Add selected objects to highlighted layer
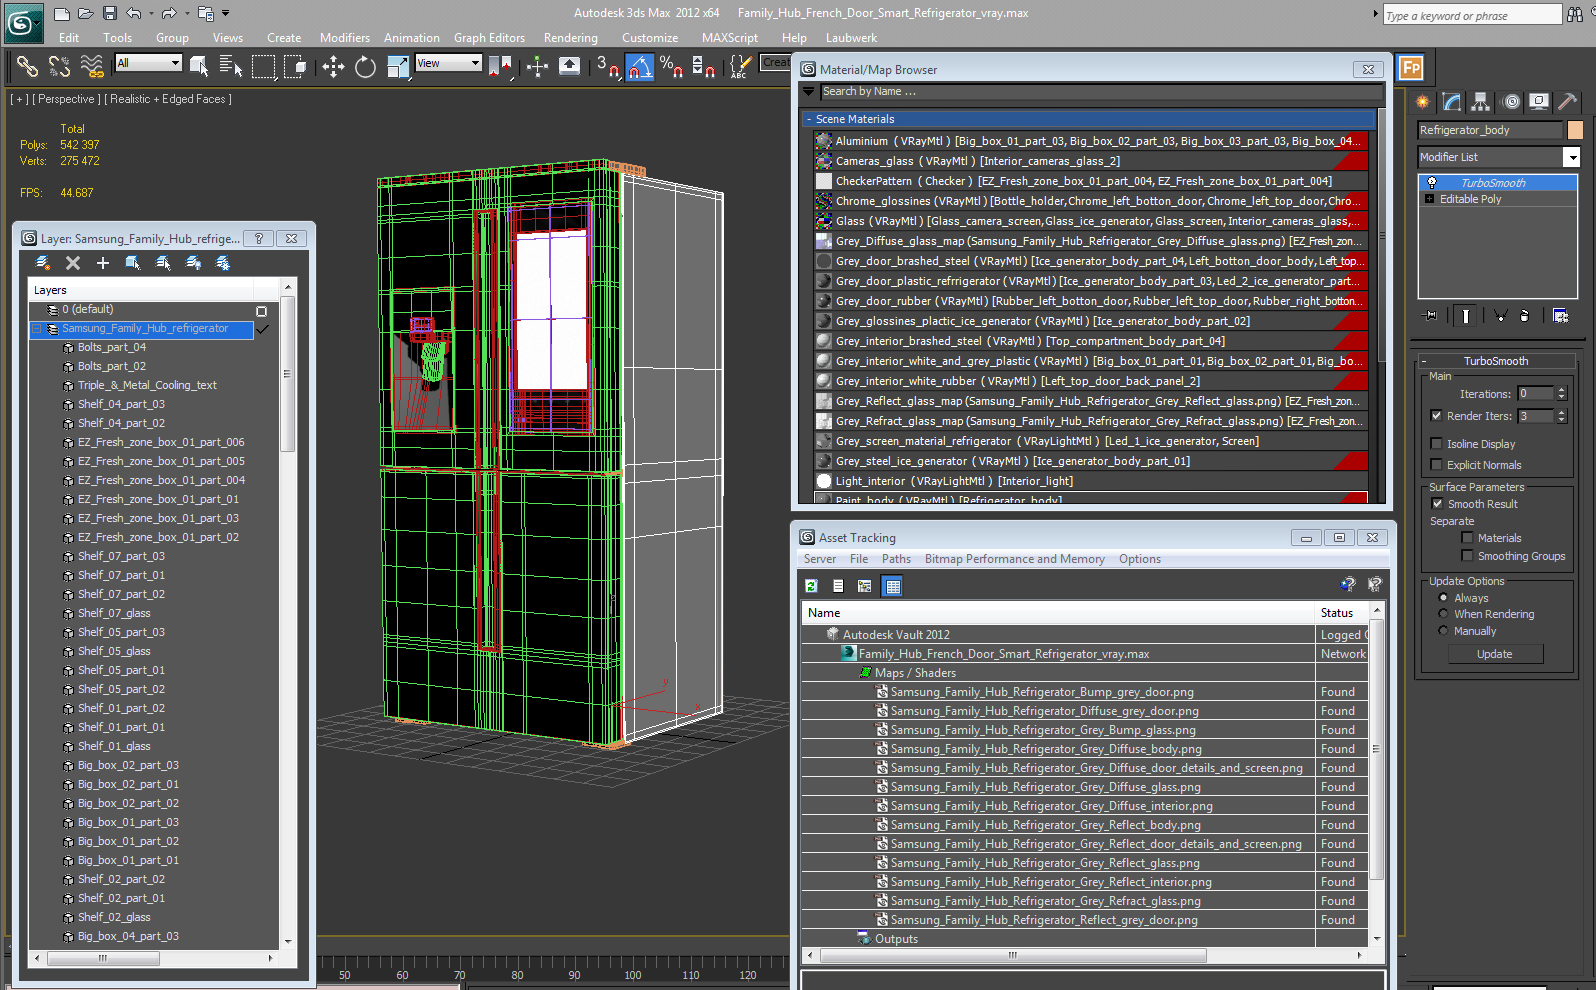 103,263
